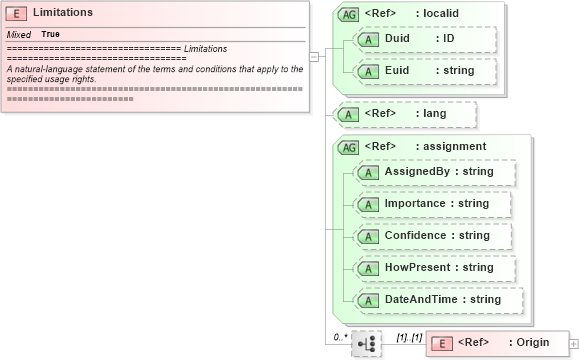The height and width of the screenshot is (360, 579).
Task: Select the Limitations element title
Action: [63, 12]
